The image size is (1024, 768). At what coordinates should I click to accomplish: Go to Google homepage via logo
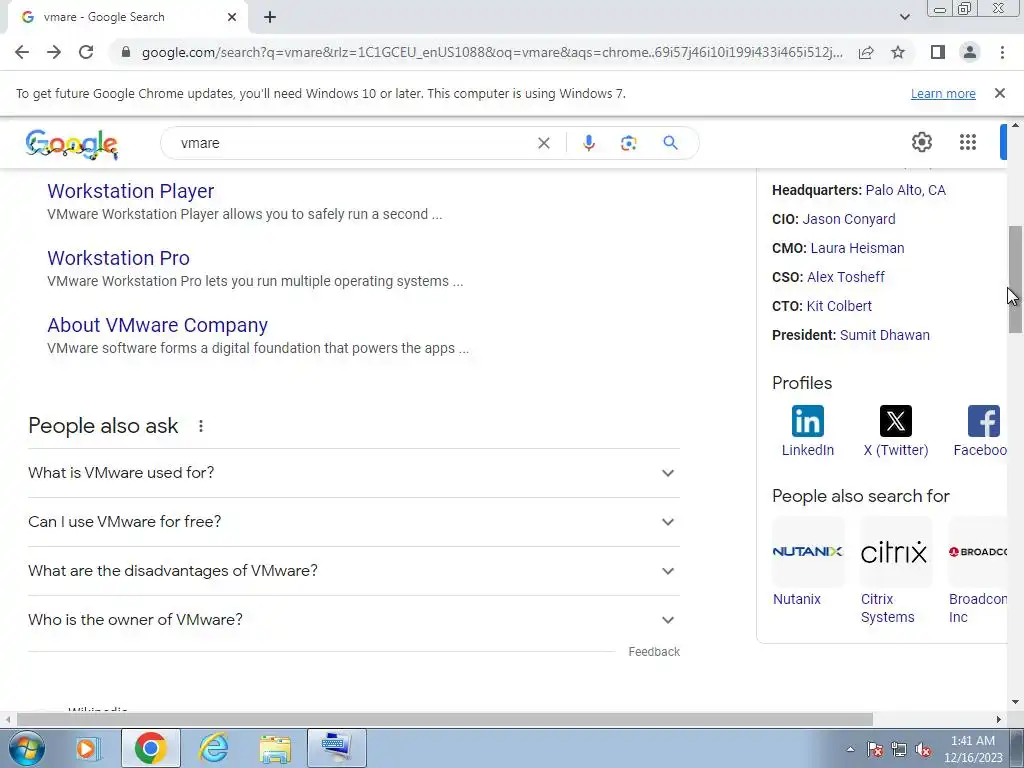(72, 144)
